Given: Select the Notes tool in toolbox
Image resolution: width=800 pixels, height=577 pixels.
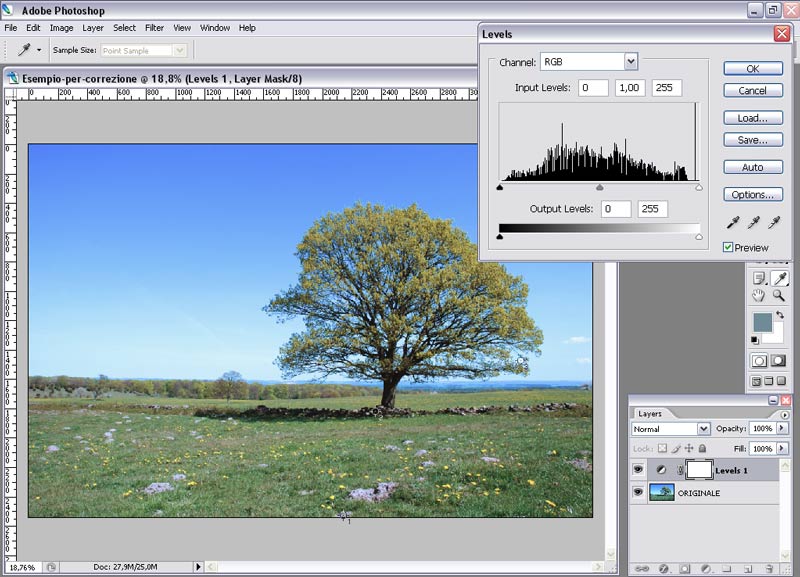Looking at the screenshot, I should (759, 277).
